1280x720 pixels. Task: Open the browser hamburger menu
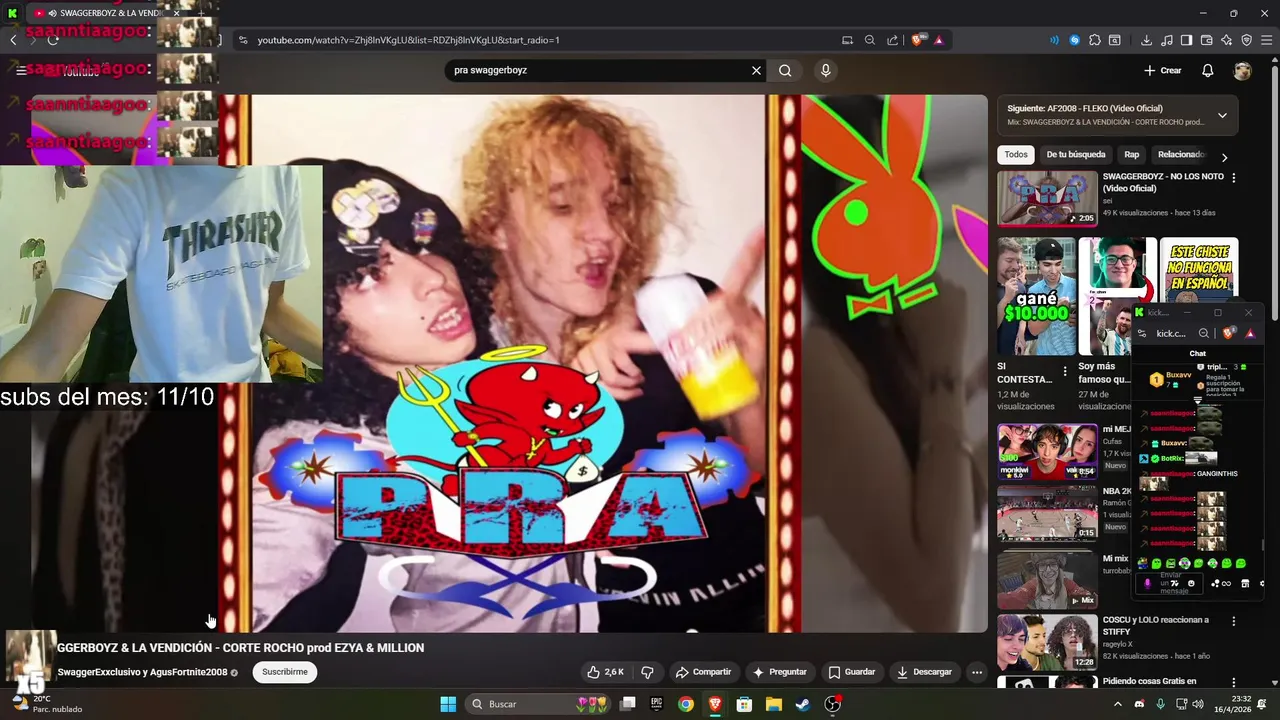[x=1266, y=40]
